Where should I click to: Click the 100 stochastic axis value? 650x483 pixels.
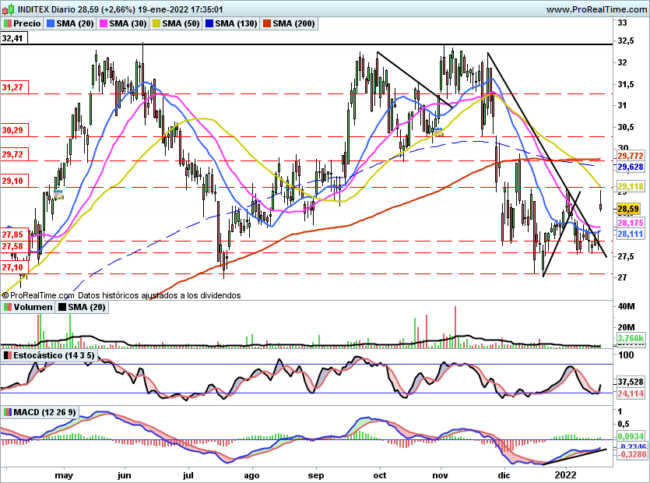[x=626, y=355]
